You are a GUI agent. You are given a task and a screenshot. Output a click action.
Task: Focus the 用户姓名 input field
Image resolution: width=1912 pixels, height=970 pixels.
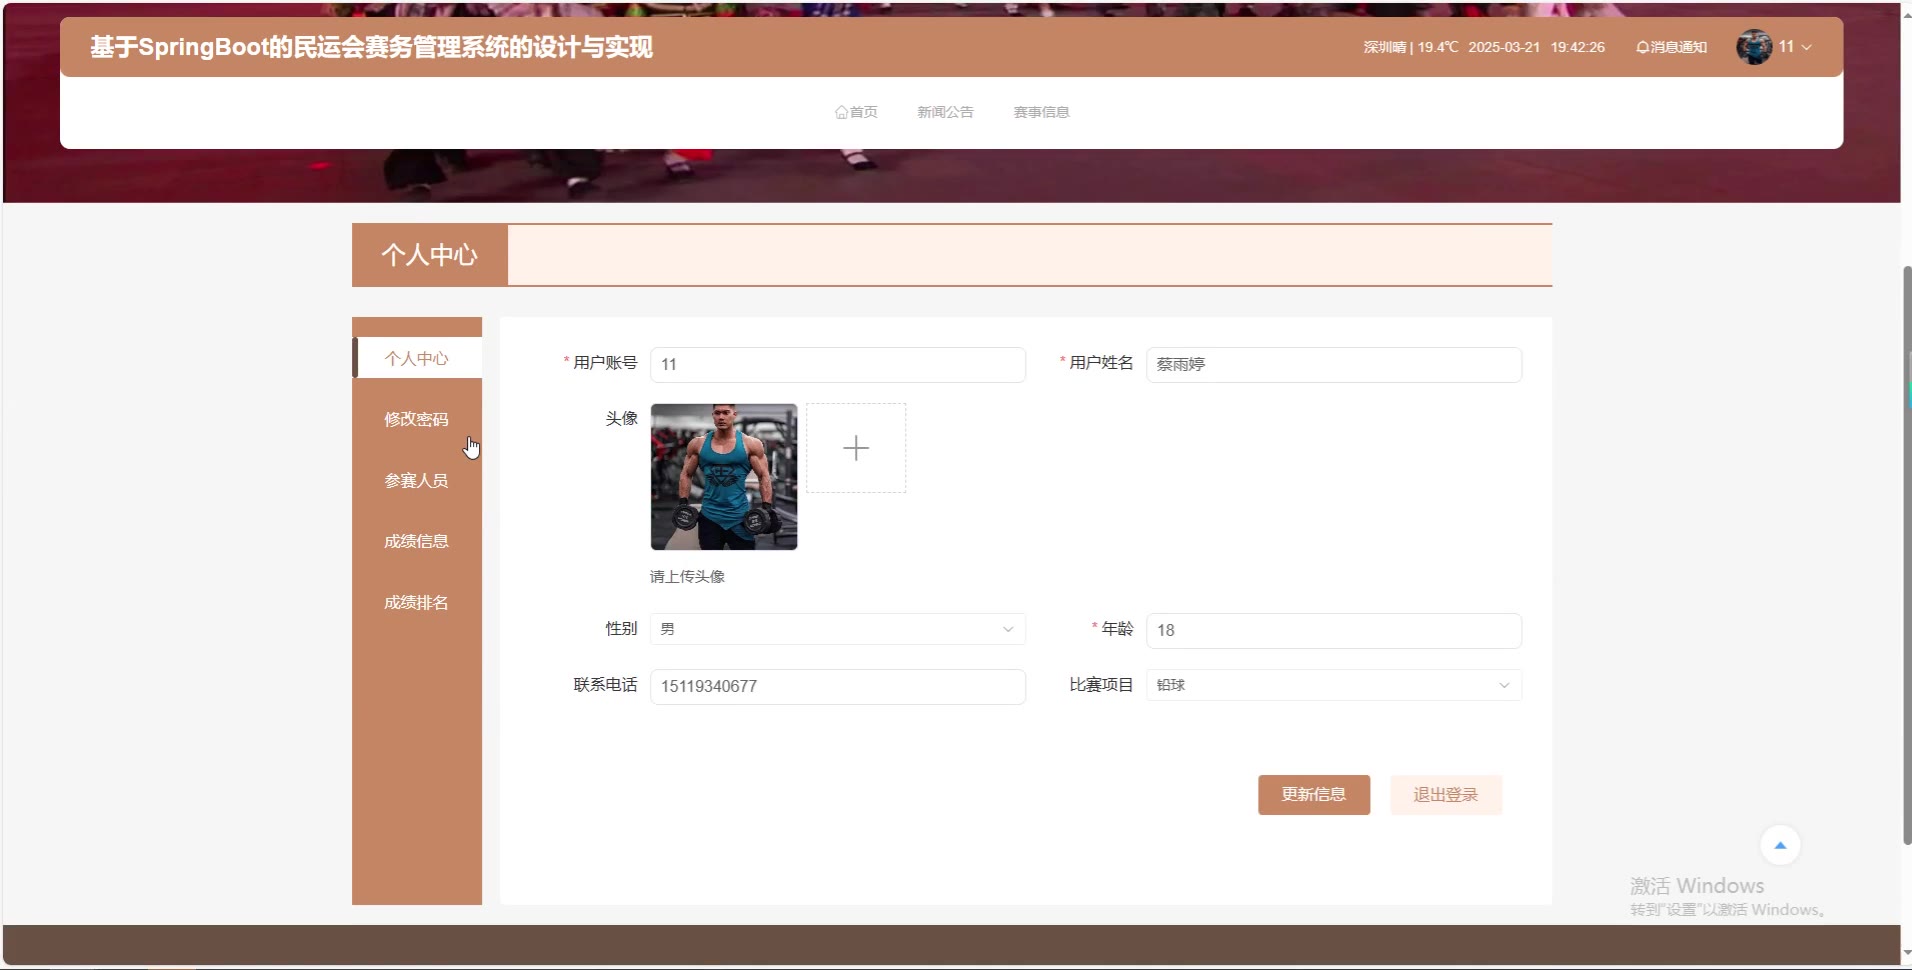pos(1334,364)
